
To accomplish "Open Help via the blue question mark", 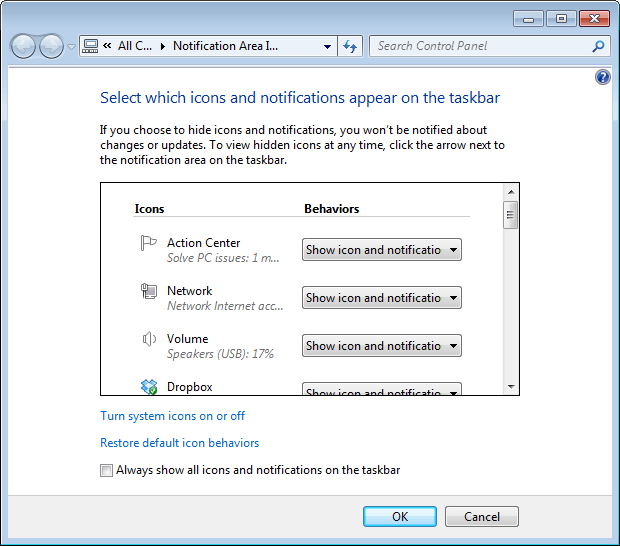I will [603, 77].
